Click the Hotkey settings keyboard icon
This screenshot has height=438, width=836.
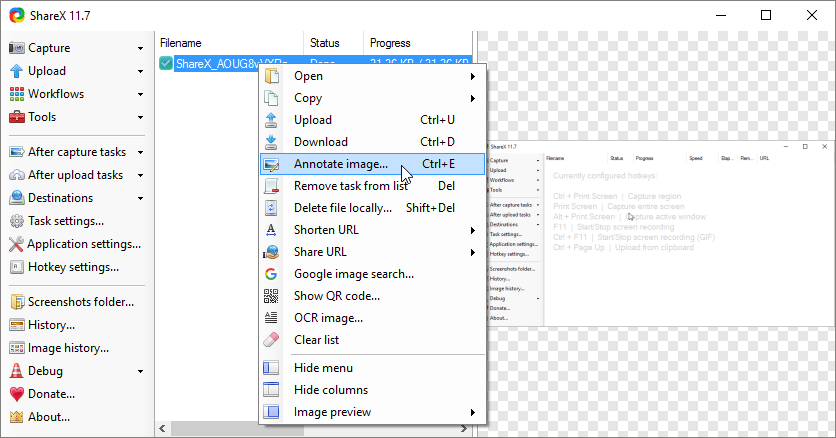click(17, 267)
